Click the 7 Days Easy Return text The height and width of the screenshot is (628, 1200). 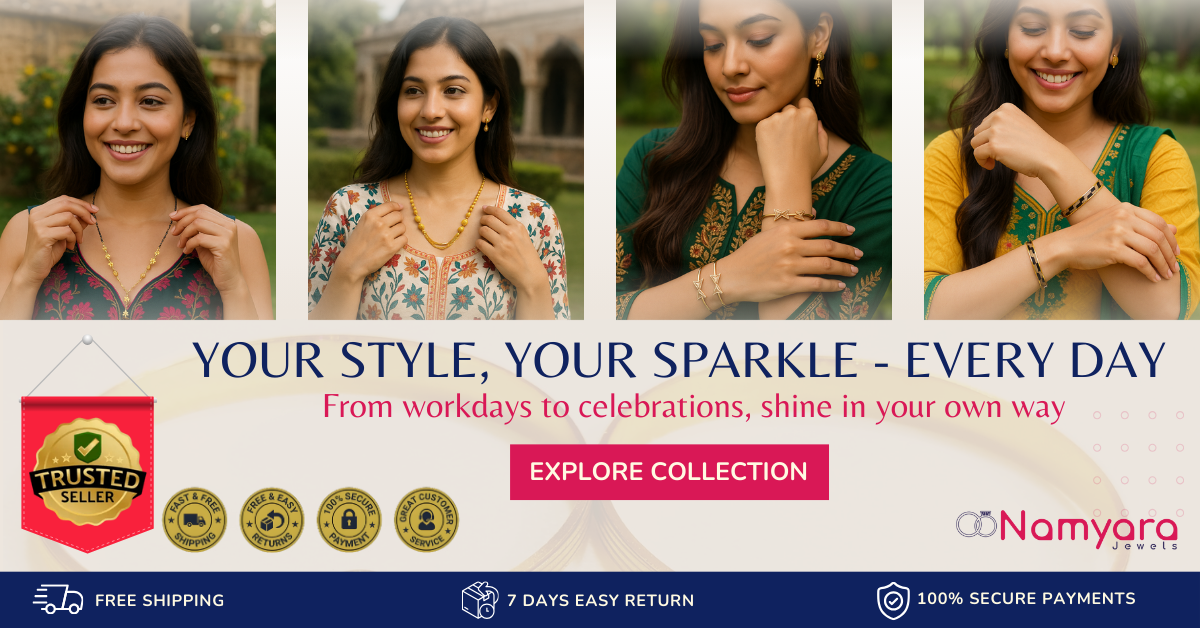(x=600, y=601)
